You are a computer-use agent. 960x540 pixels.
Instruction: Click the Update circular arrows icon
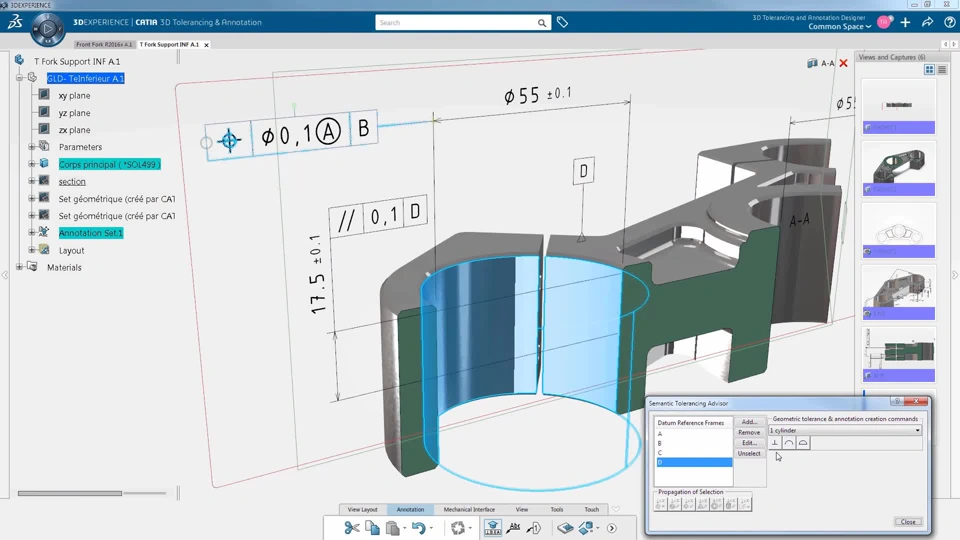[x=457, y=528]
